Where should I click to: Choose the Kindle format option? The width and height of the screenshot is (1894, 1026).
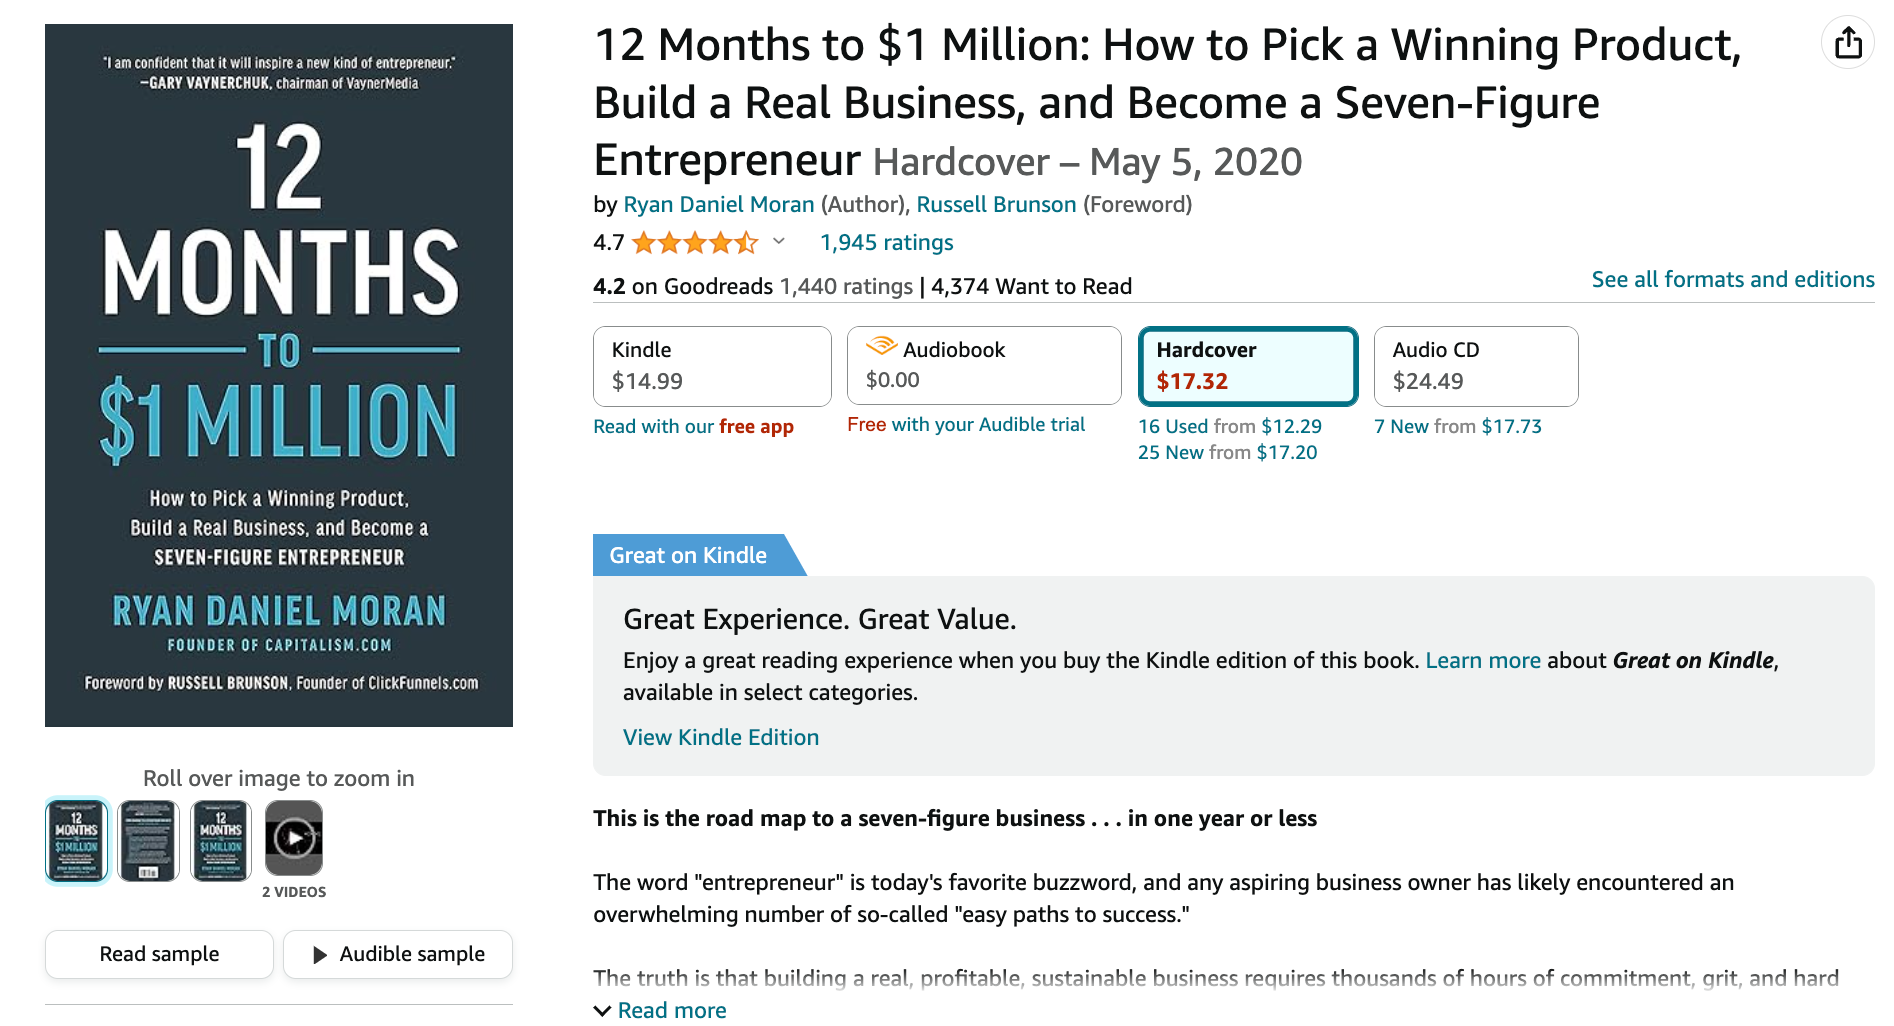712,366
